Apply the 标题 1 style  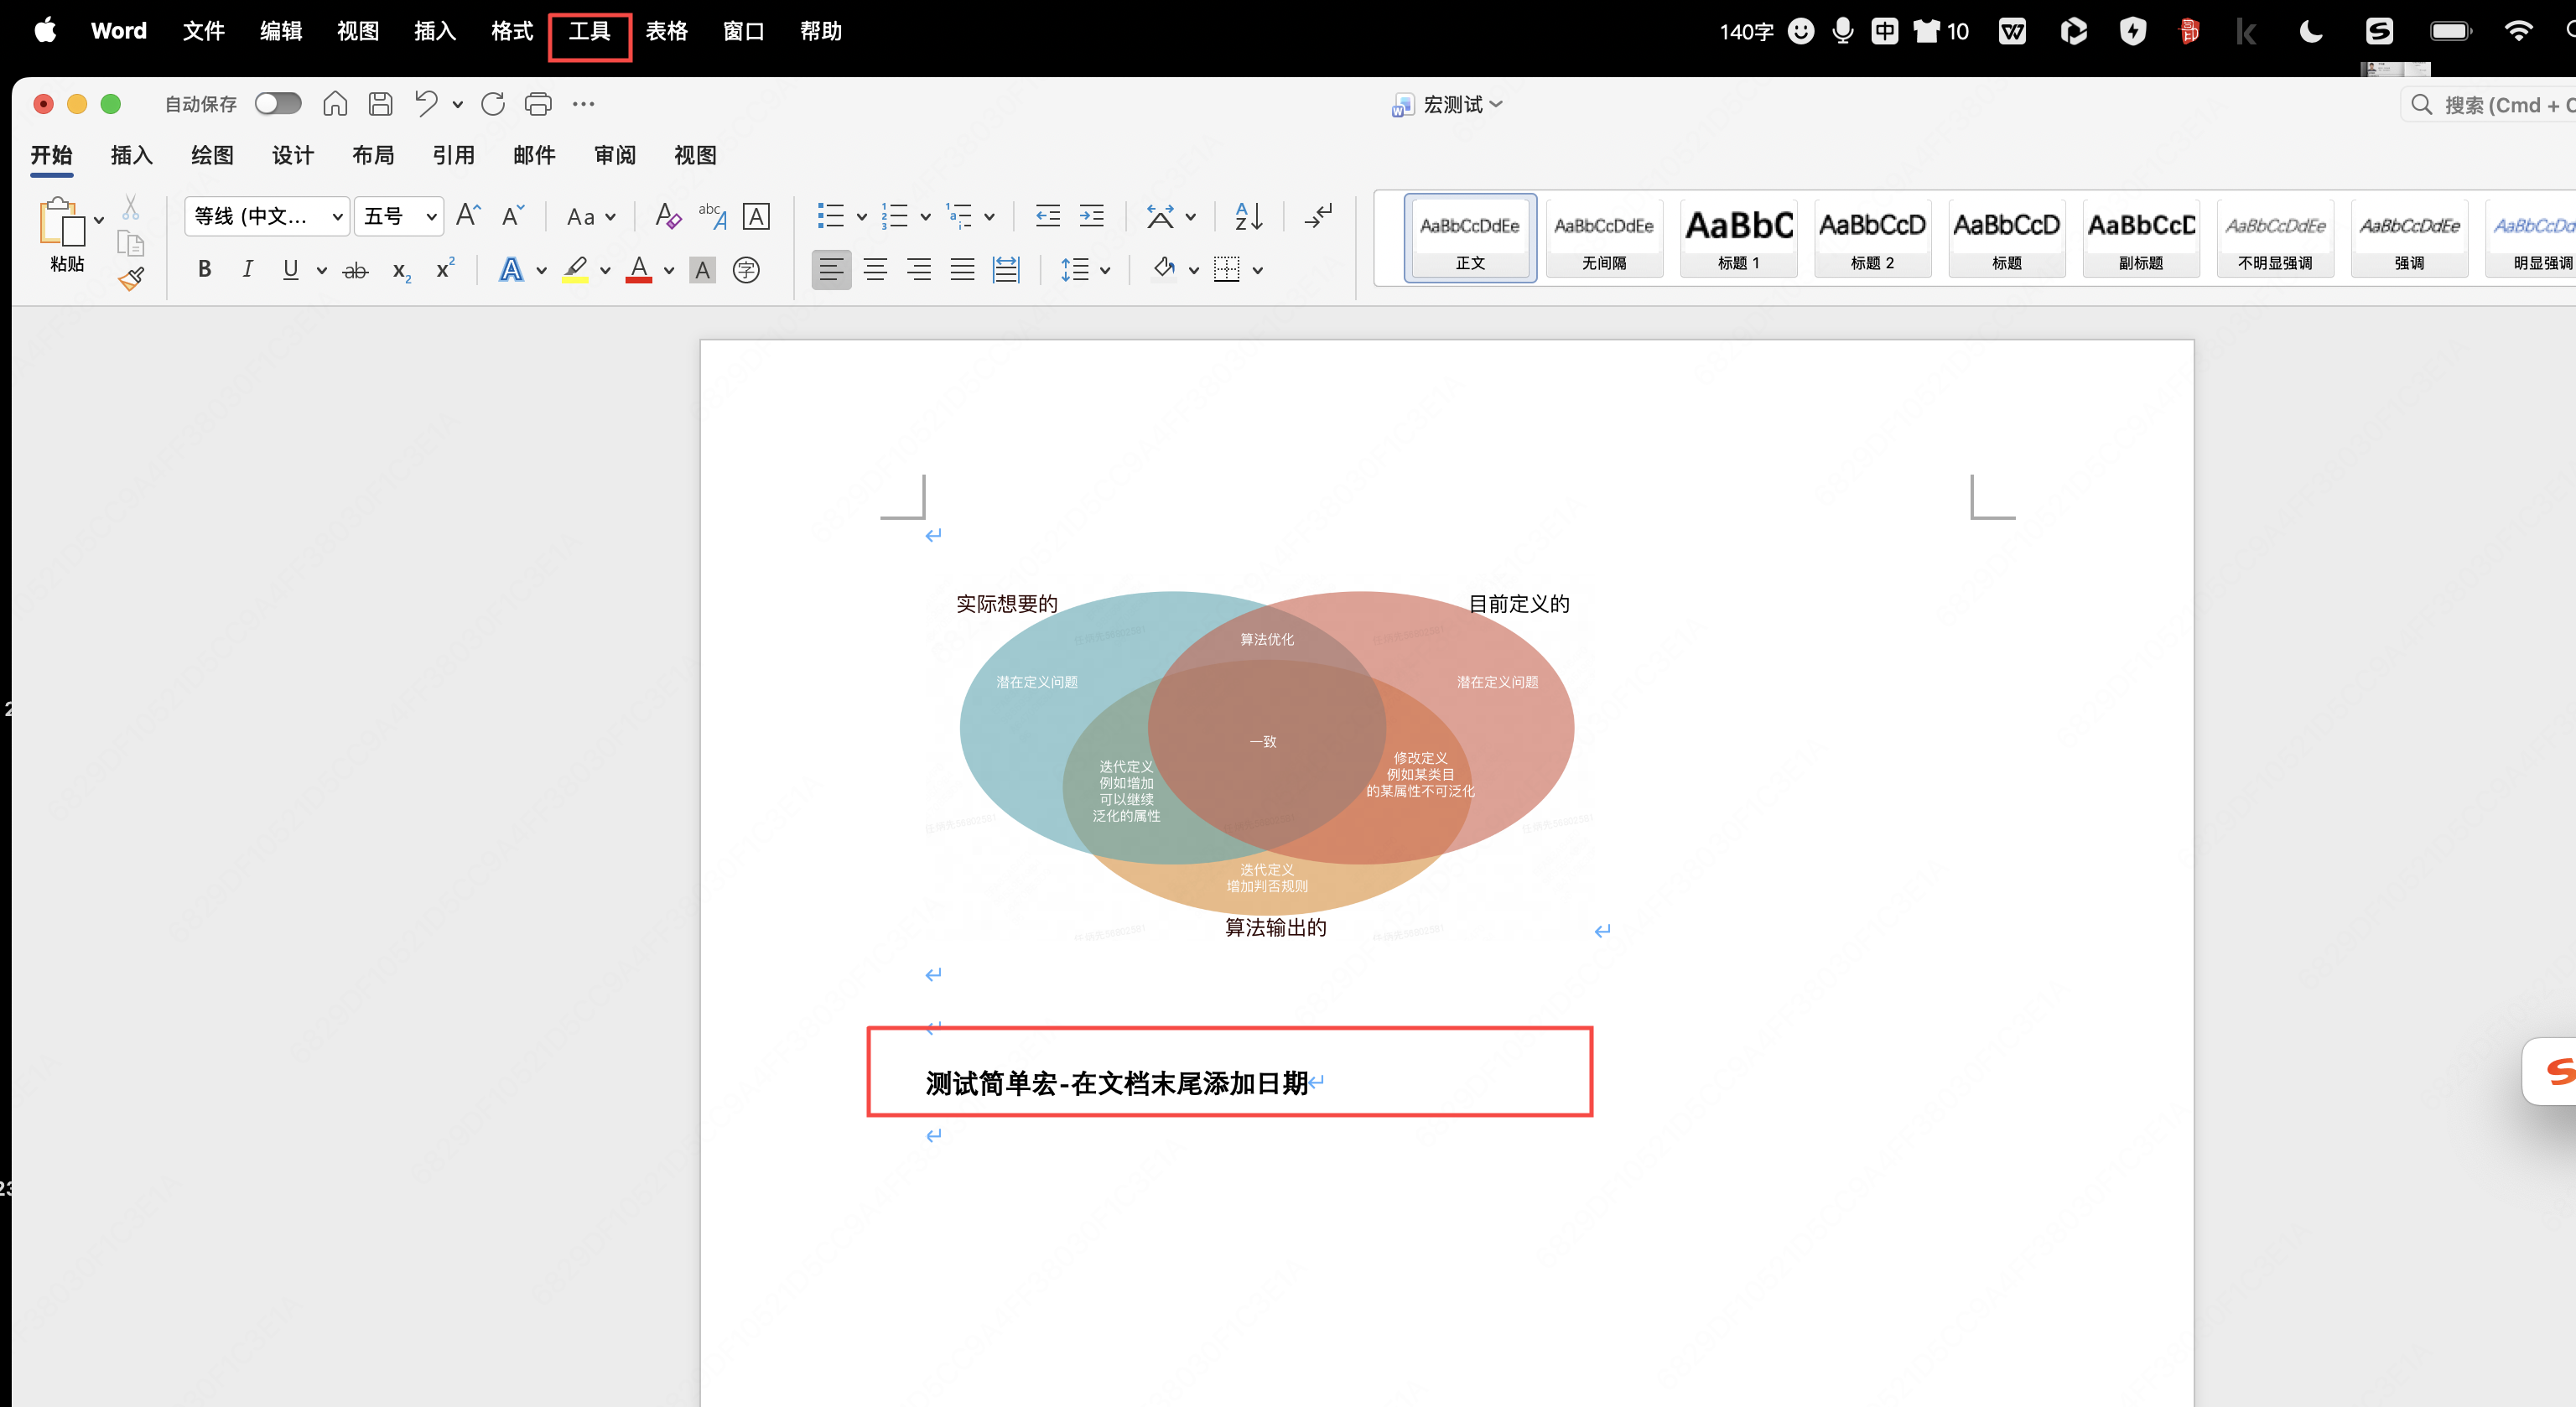1738,238
